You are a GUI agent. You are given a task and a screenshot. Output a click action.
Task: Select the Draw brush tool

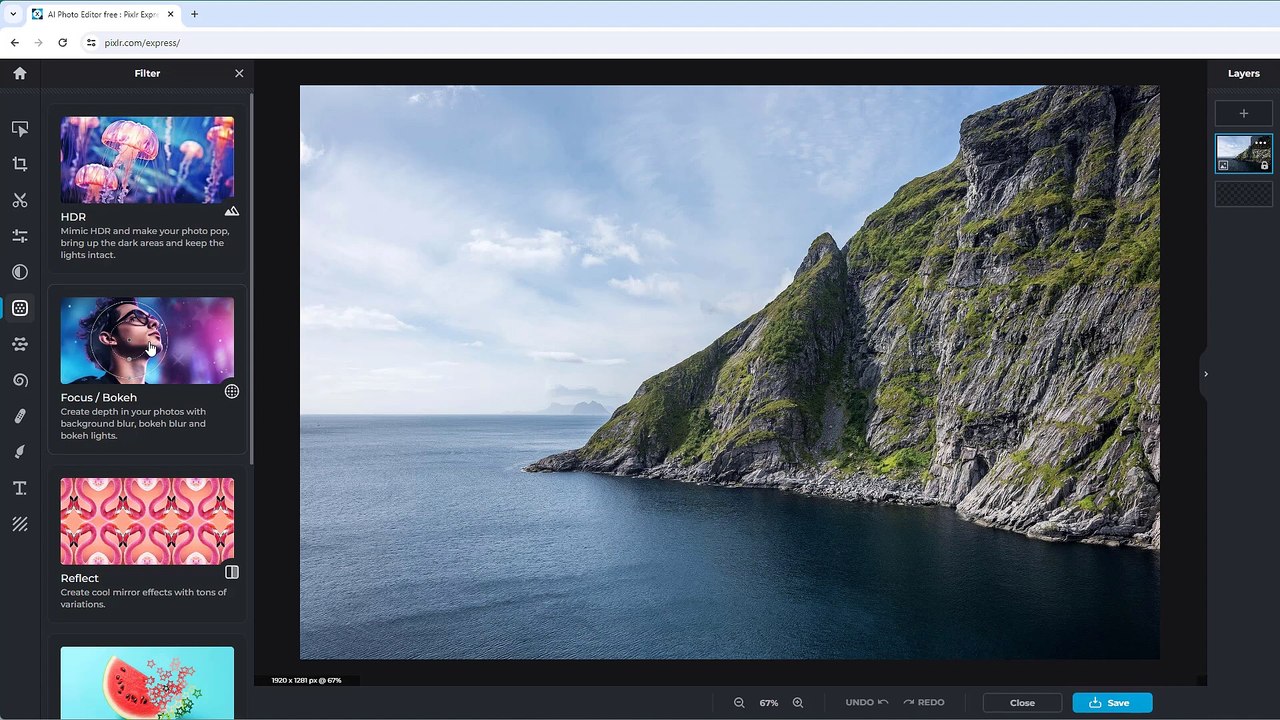point(20,452)
